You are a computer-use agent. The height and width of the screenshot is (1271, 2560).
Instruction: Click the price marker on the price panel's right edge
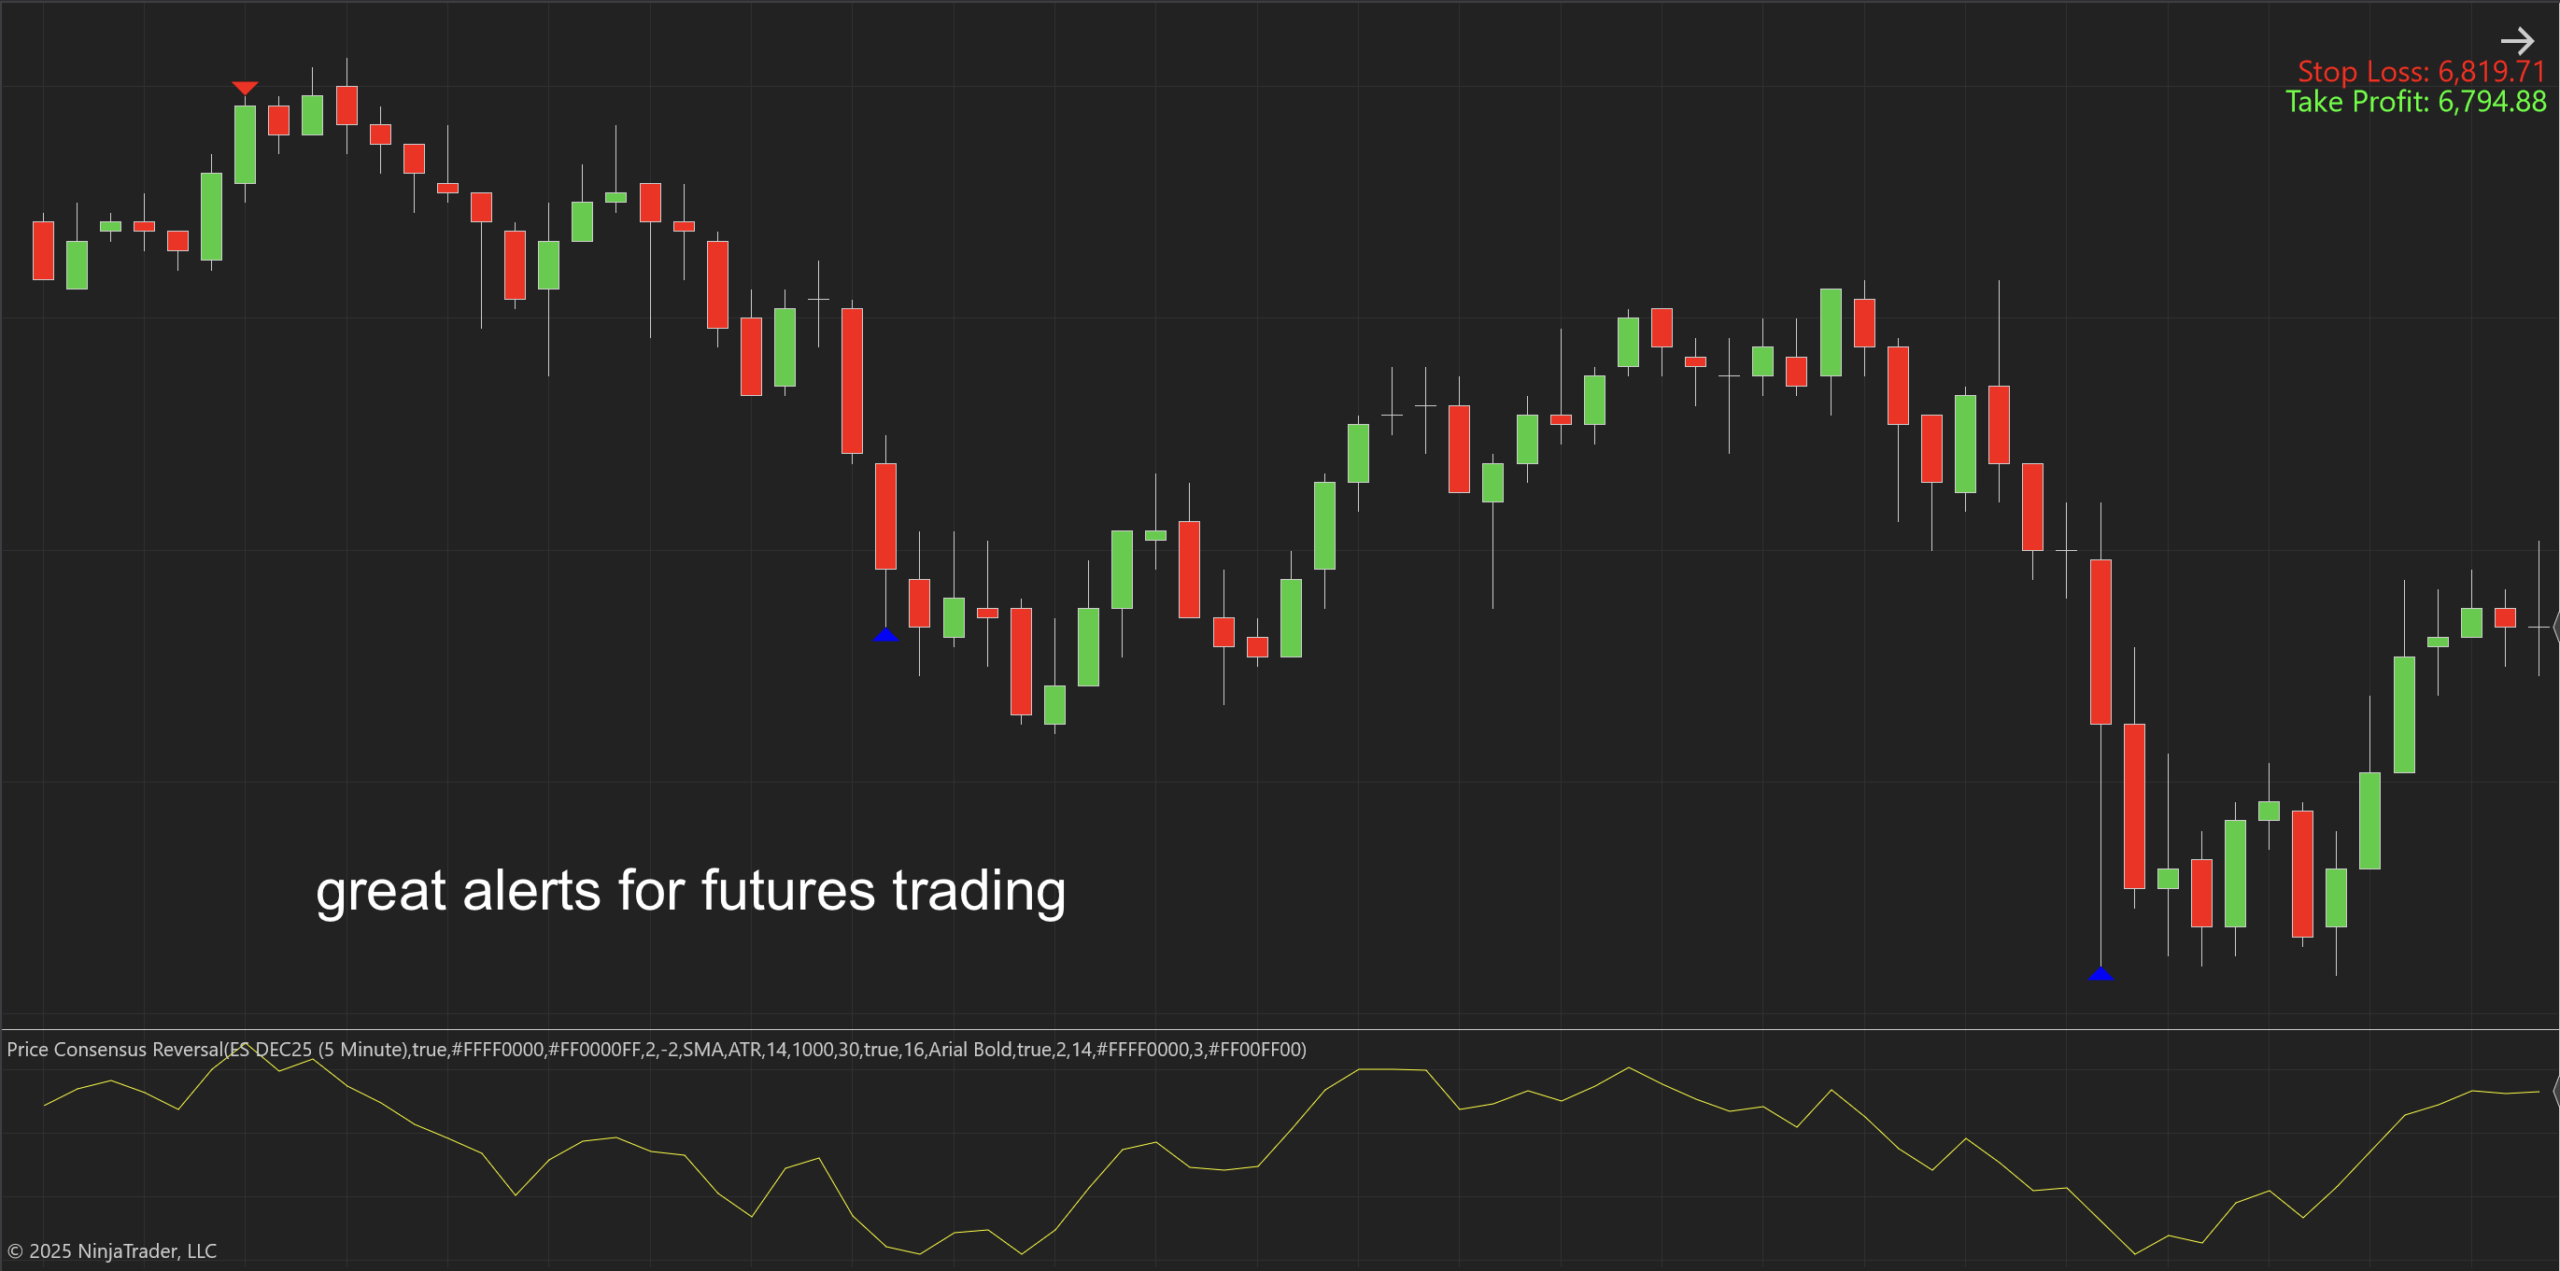2555,627
